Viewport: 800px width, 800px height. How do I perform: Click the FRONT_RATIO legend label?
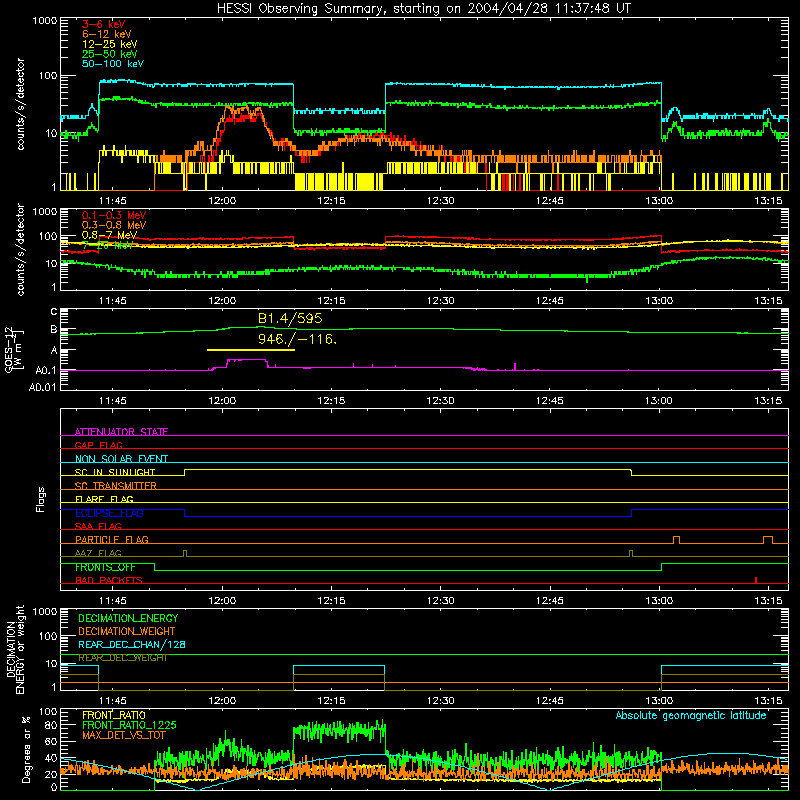coord(114,715)
